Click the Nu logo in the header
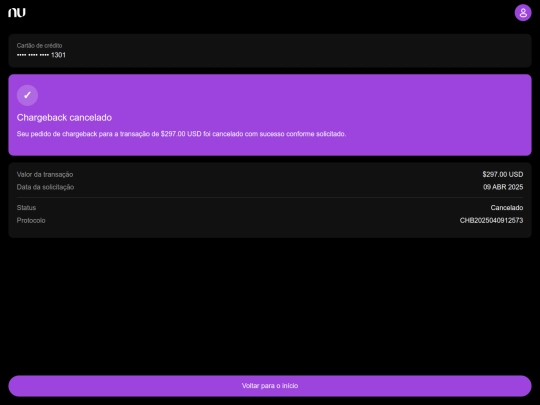 (17, 13)
